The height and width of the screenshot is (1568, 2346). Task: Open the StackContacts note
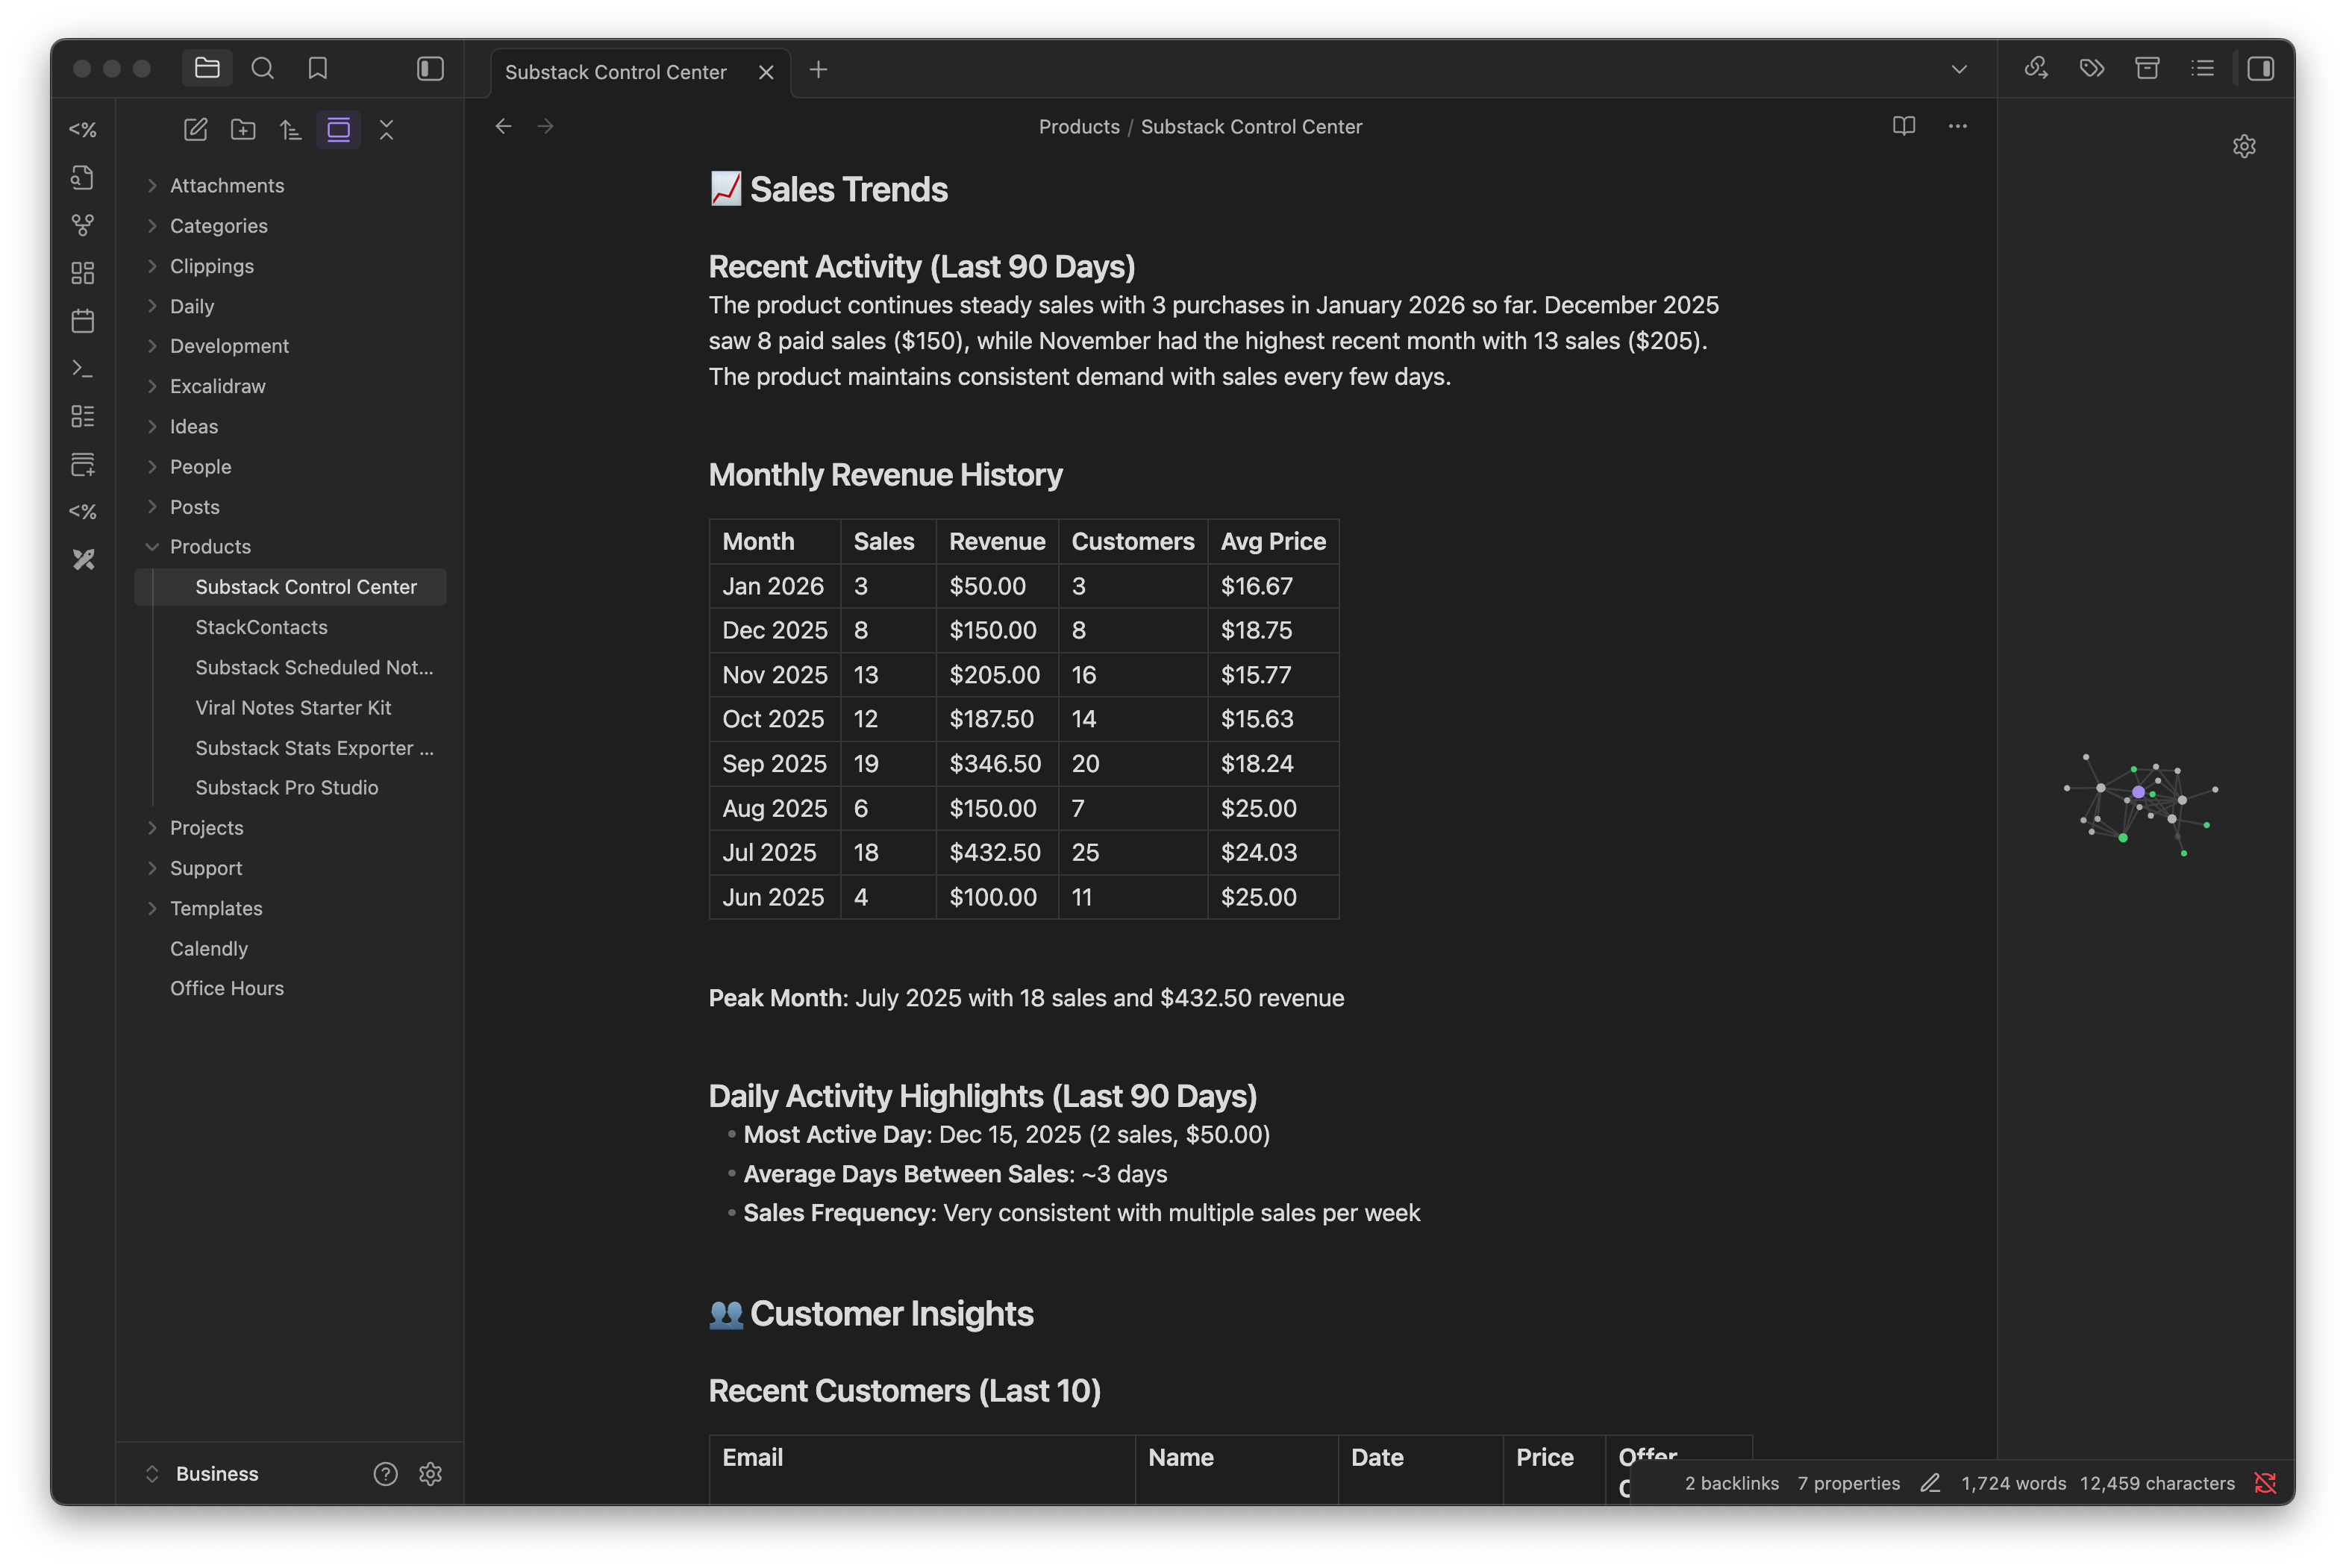coord(261,627)
